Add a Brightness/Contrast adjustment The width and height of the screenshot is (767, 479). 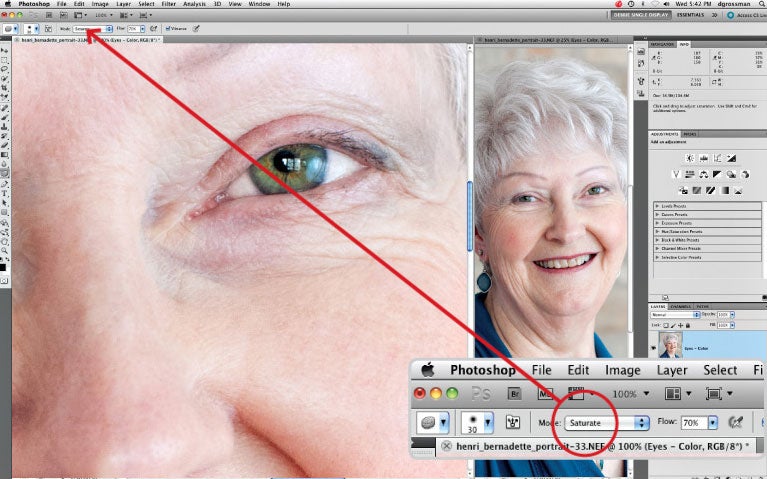coord(690,158)
